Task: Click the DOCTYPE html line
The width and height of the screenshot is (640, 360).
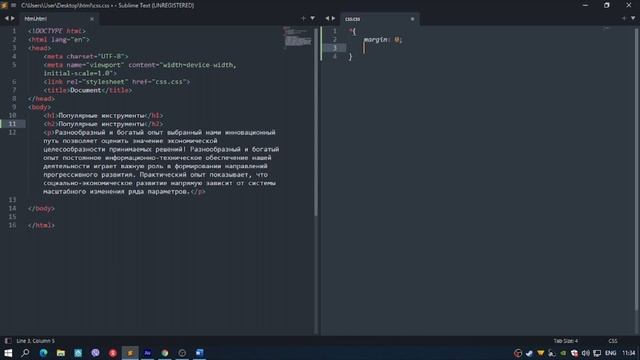Action: click(x=57, y=31)
